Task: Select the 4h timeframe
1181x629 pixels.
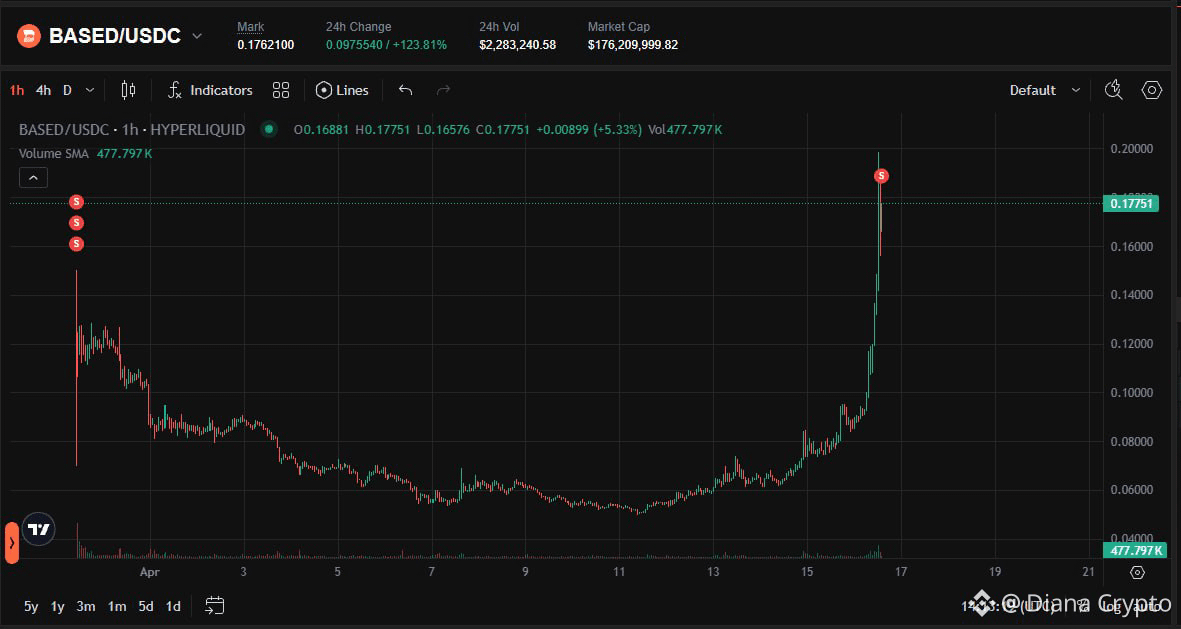Action: [x=44, y=90]
